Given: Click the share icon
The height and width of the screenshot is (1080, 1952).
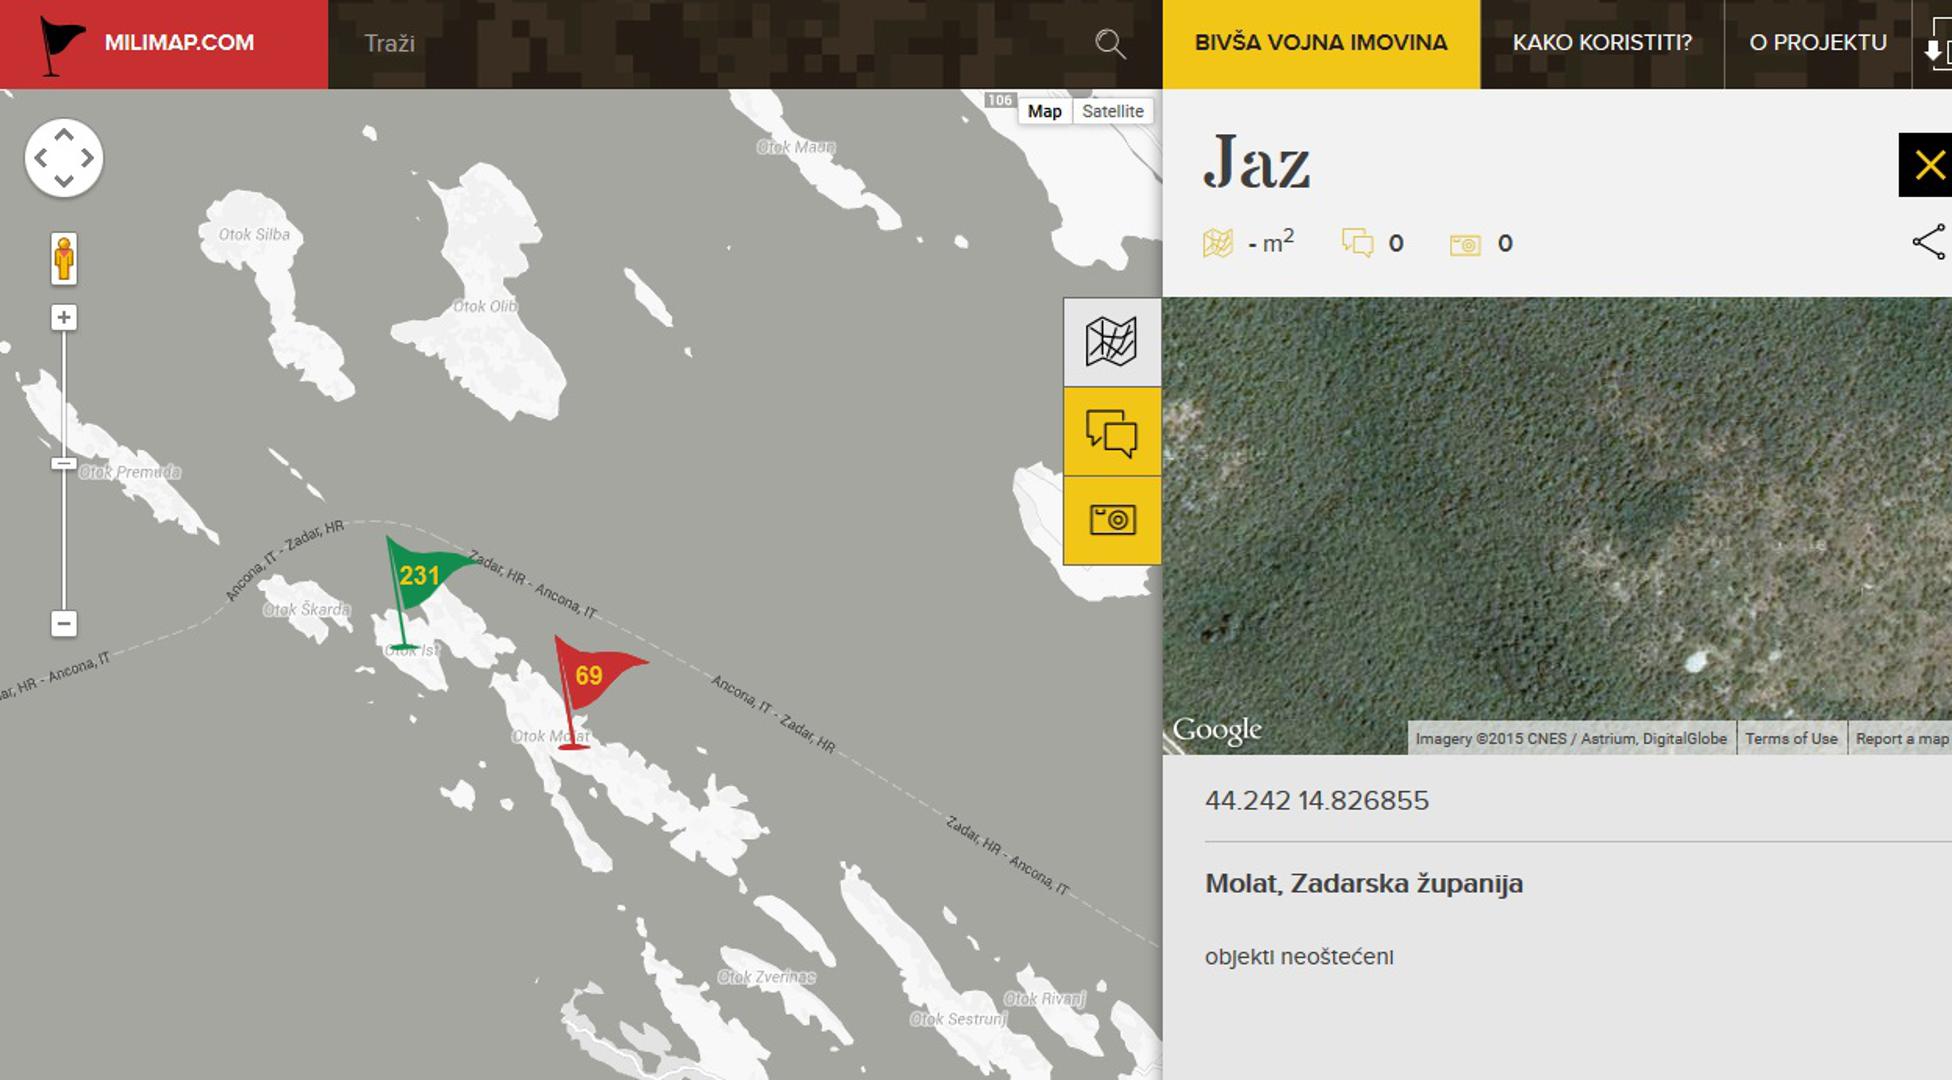Looking at the screenshot, I should click(x=1928, y=242).
